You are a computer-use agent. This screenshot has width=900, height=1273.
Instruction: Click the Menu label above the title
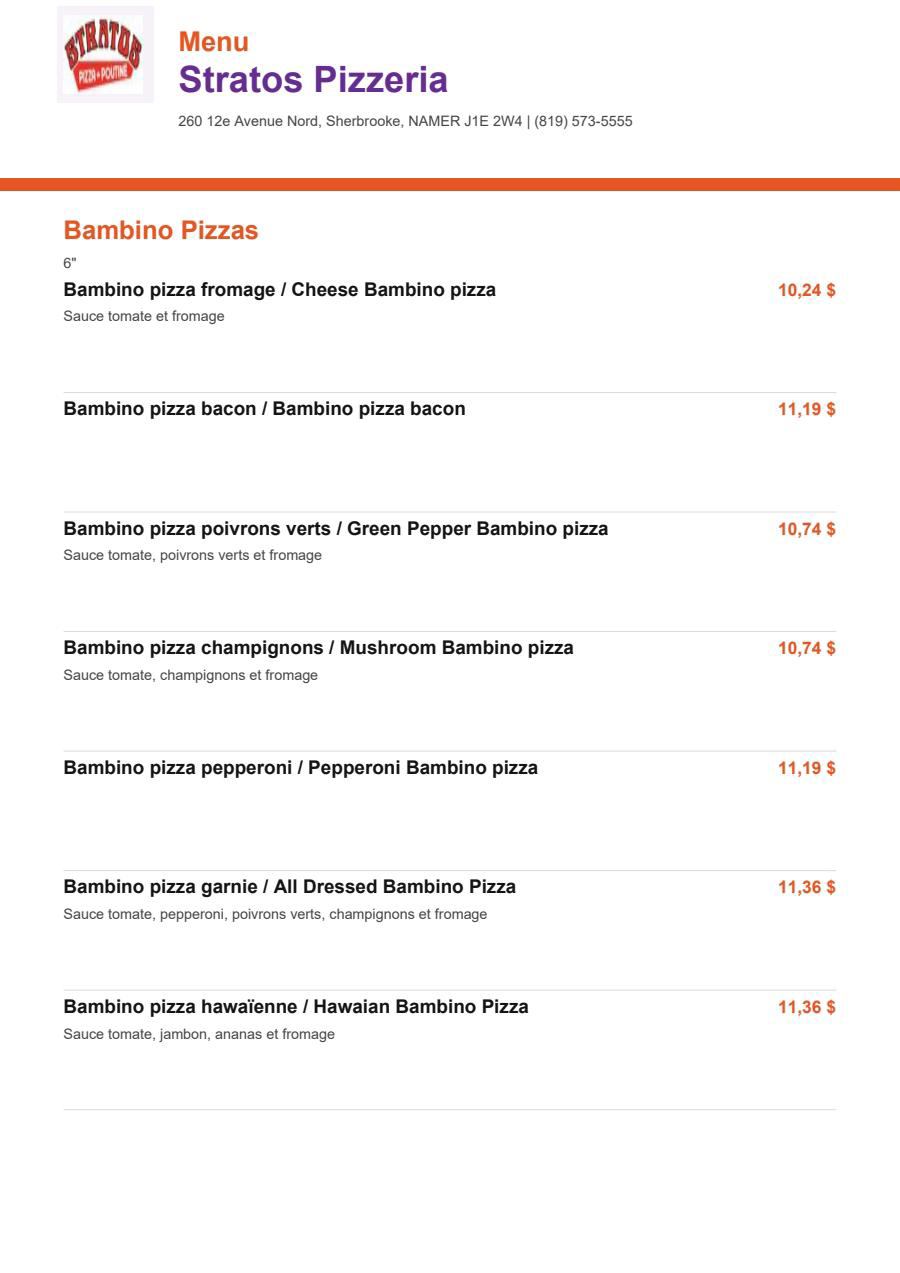(214, 42)
